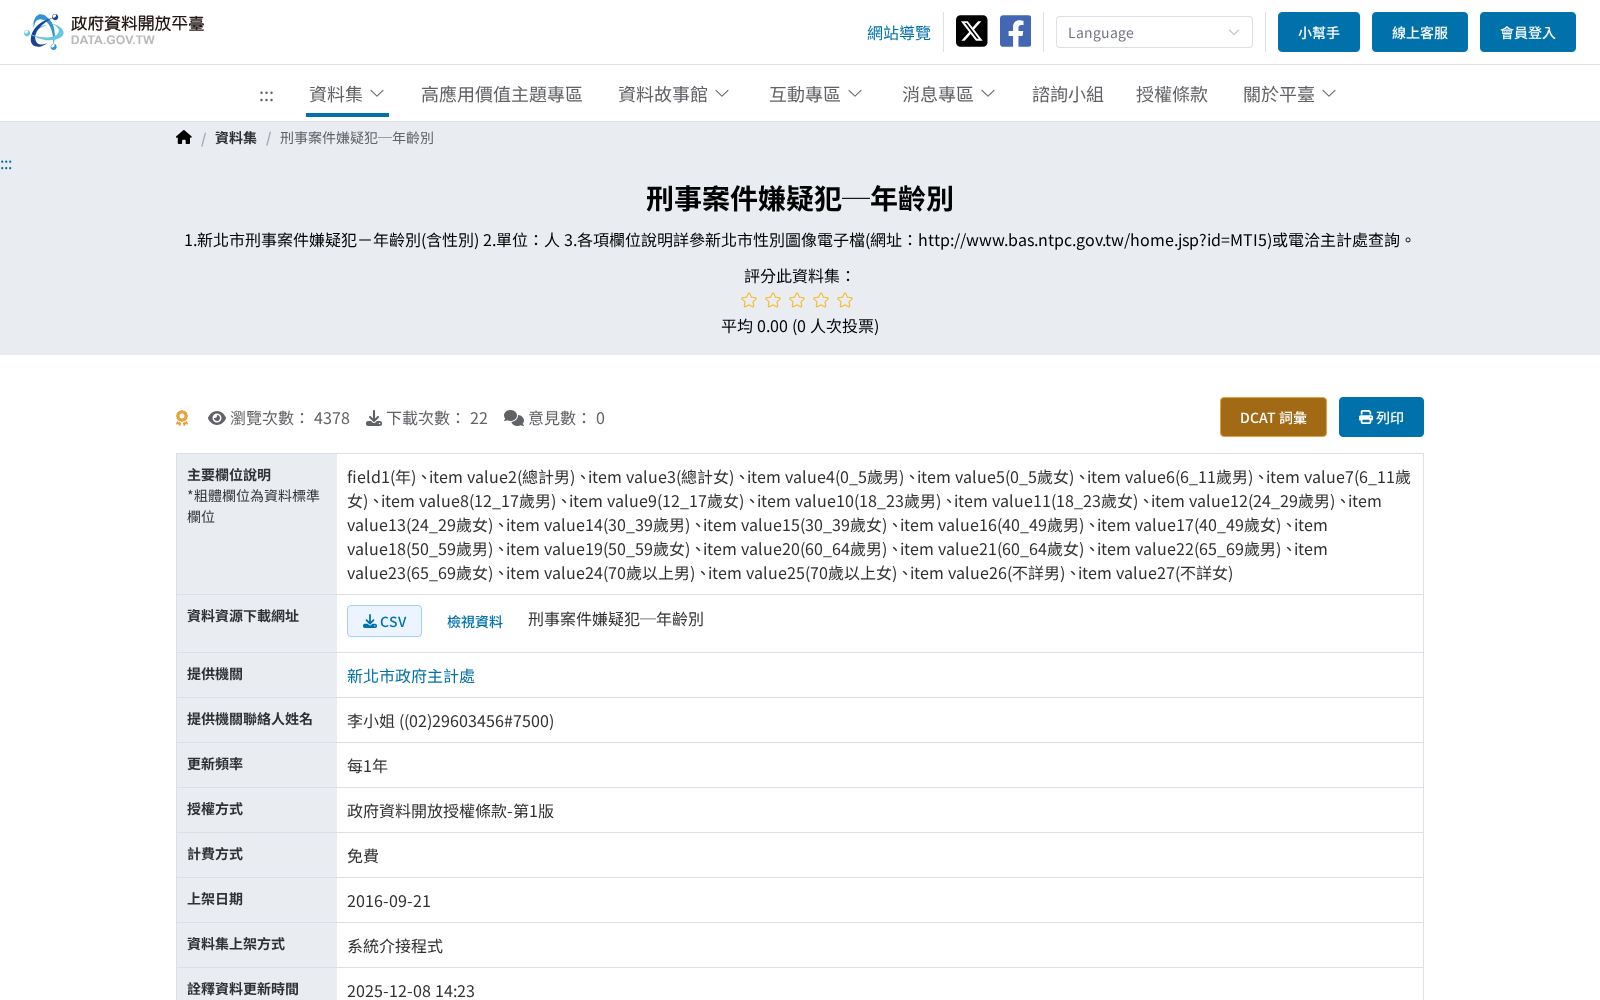
Task: Go to home via house breadcrumb icon
Action: click(x=184, y=138)
